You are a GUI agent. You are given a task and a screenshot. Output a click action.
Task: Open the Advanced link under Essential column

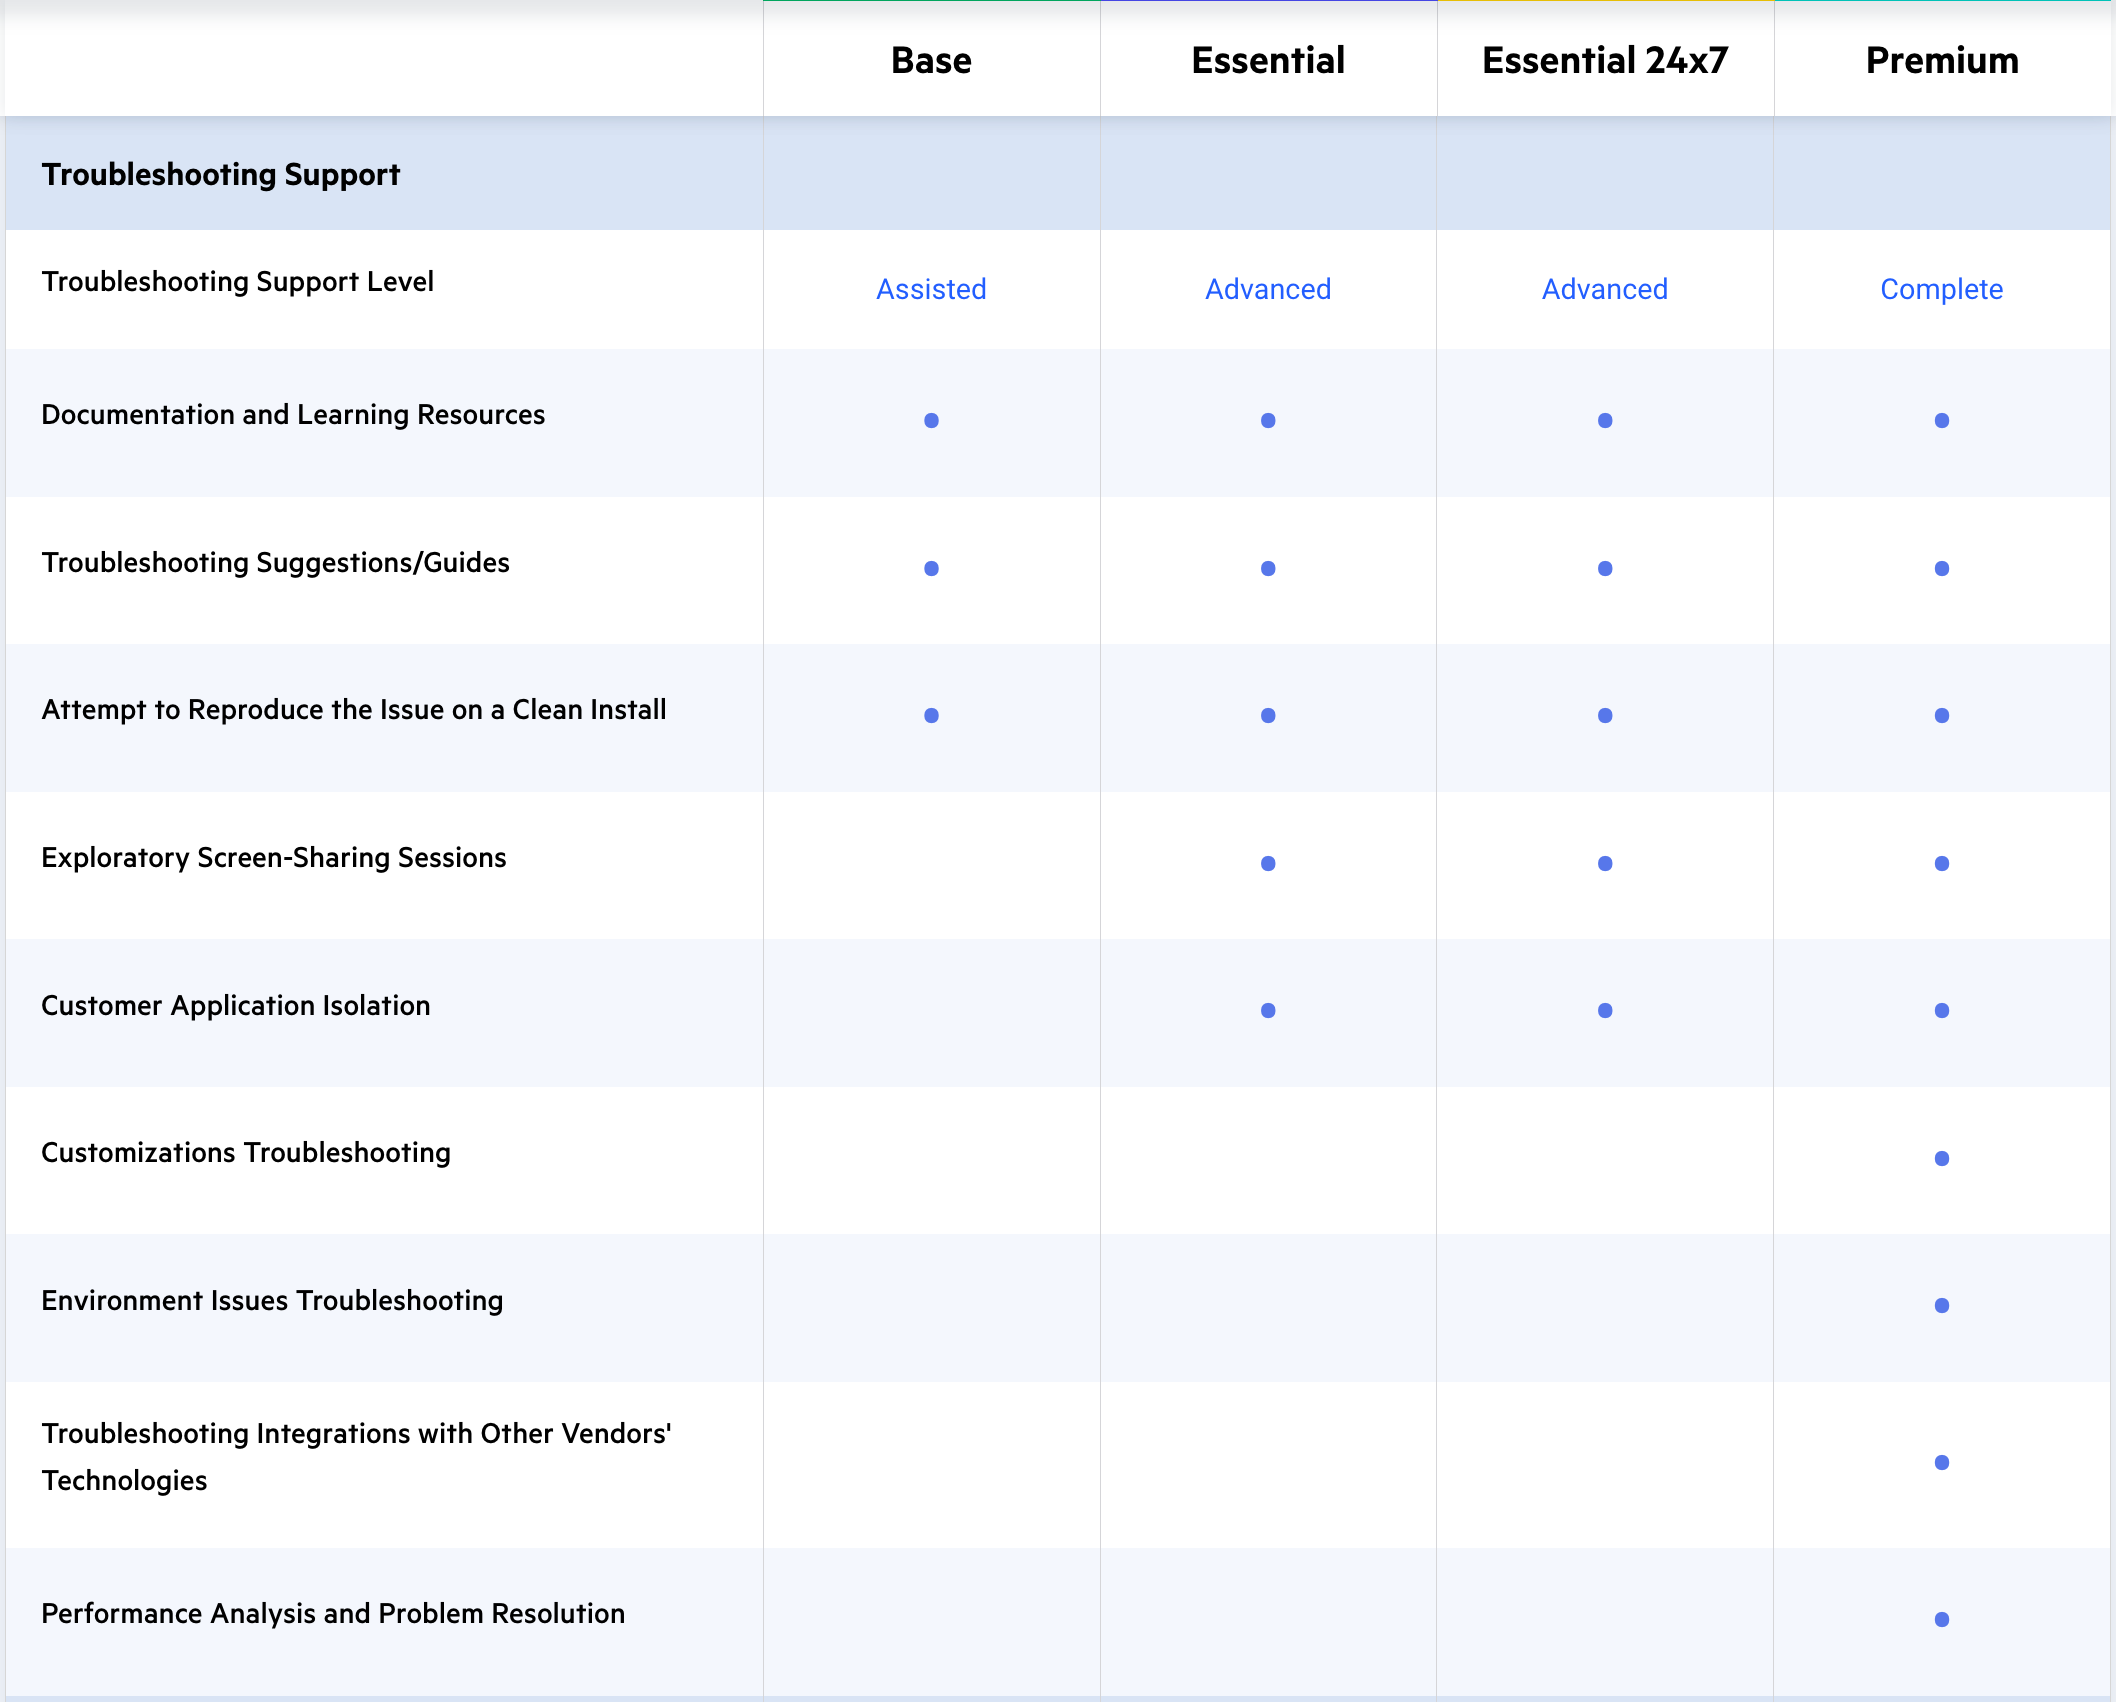pos(1267,289)
